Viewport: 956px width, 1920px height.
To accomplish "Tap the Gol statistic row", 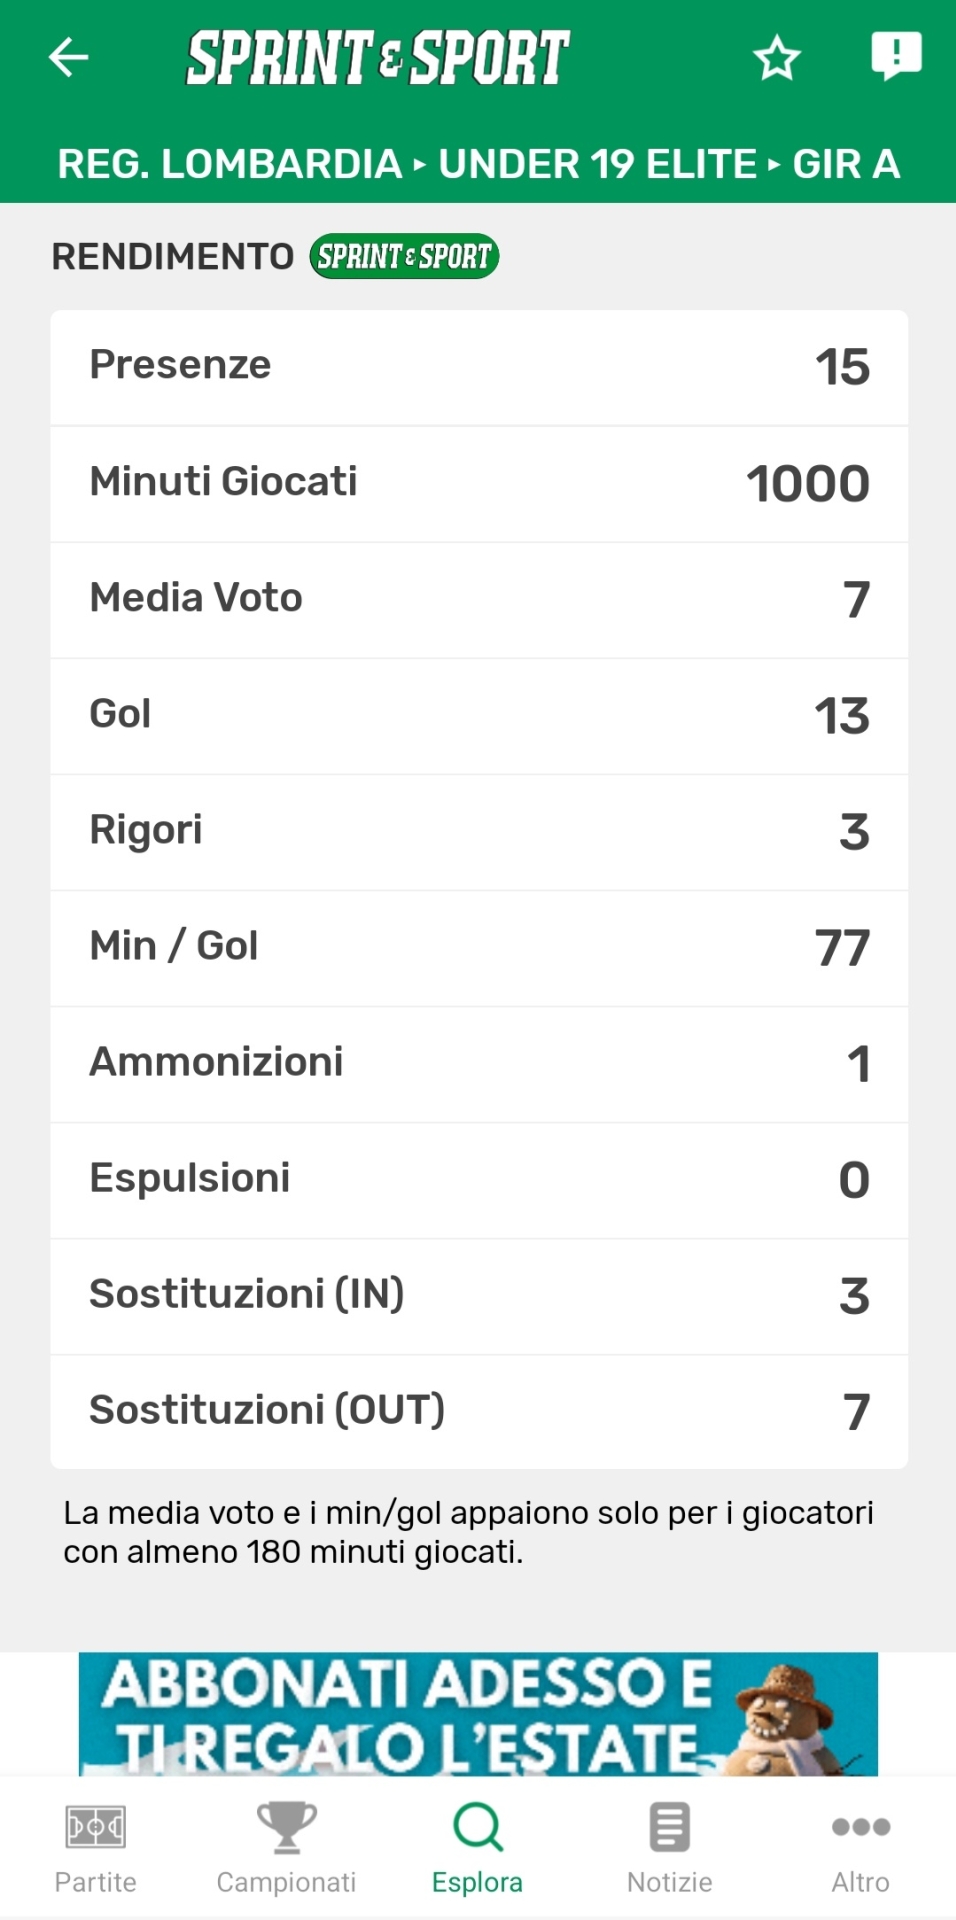I will coord(479,715).
